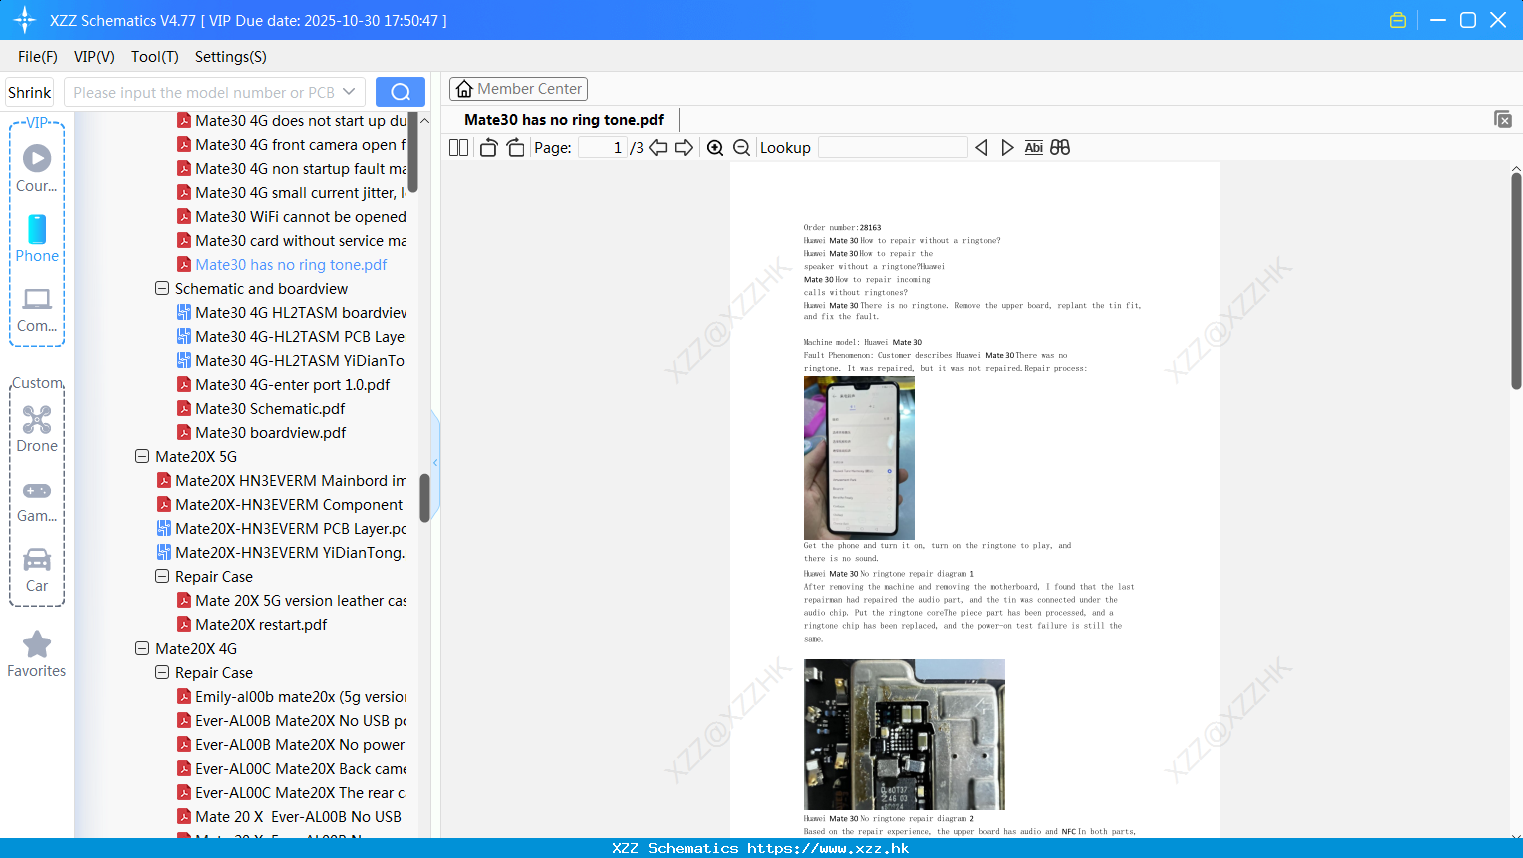1523x858 pixels.
Task: Open Drone category in sidebar
Action: pos(37,429)
